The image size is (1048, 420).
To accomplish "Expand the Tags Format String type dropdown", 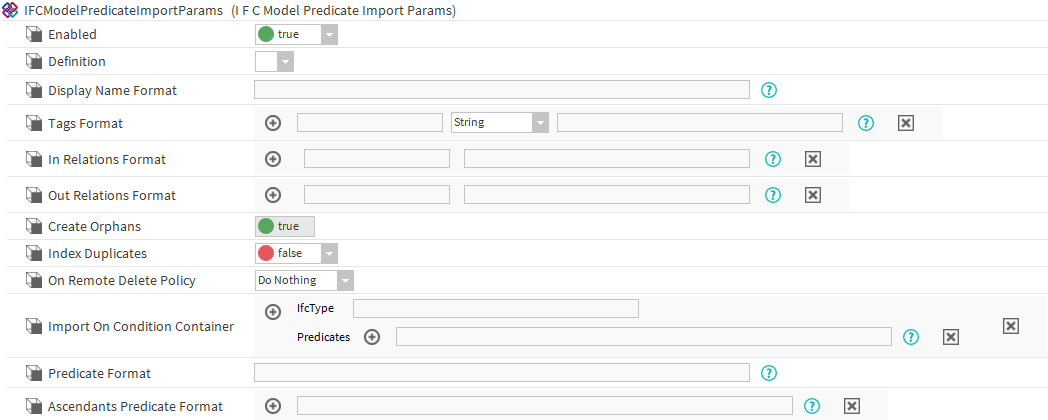I will pos(540,123).
